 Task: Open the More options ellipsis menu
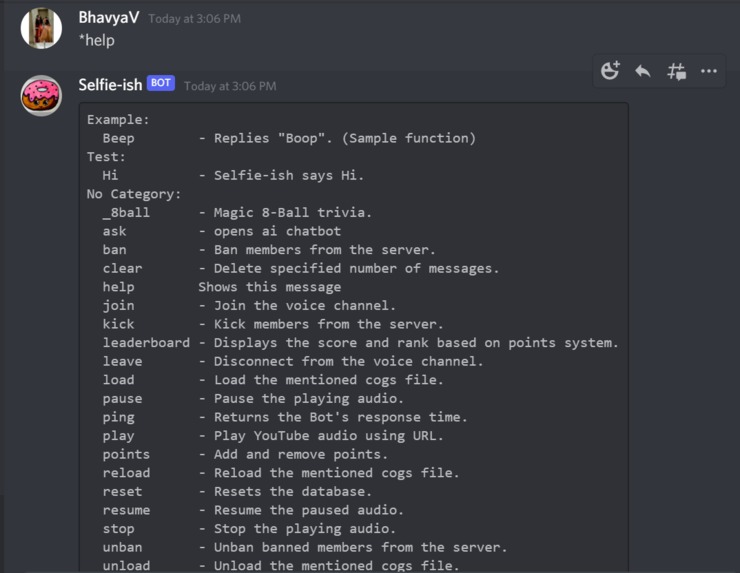(709, 71)
